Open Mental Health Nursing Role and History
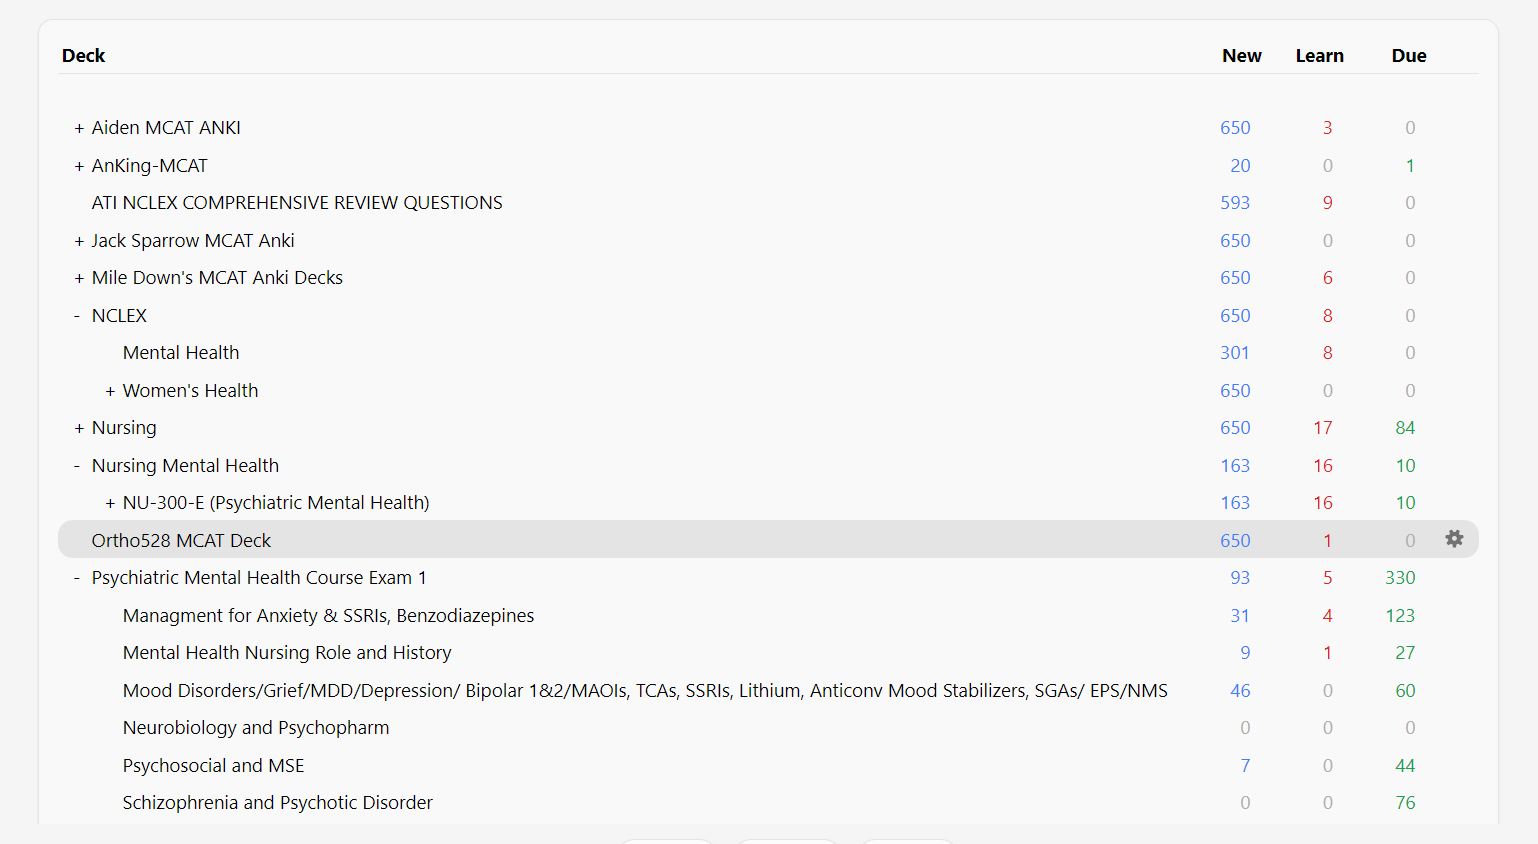This screenshot has height=844, width=1538. point(287,653)
